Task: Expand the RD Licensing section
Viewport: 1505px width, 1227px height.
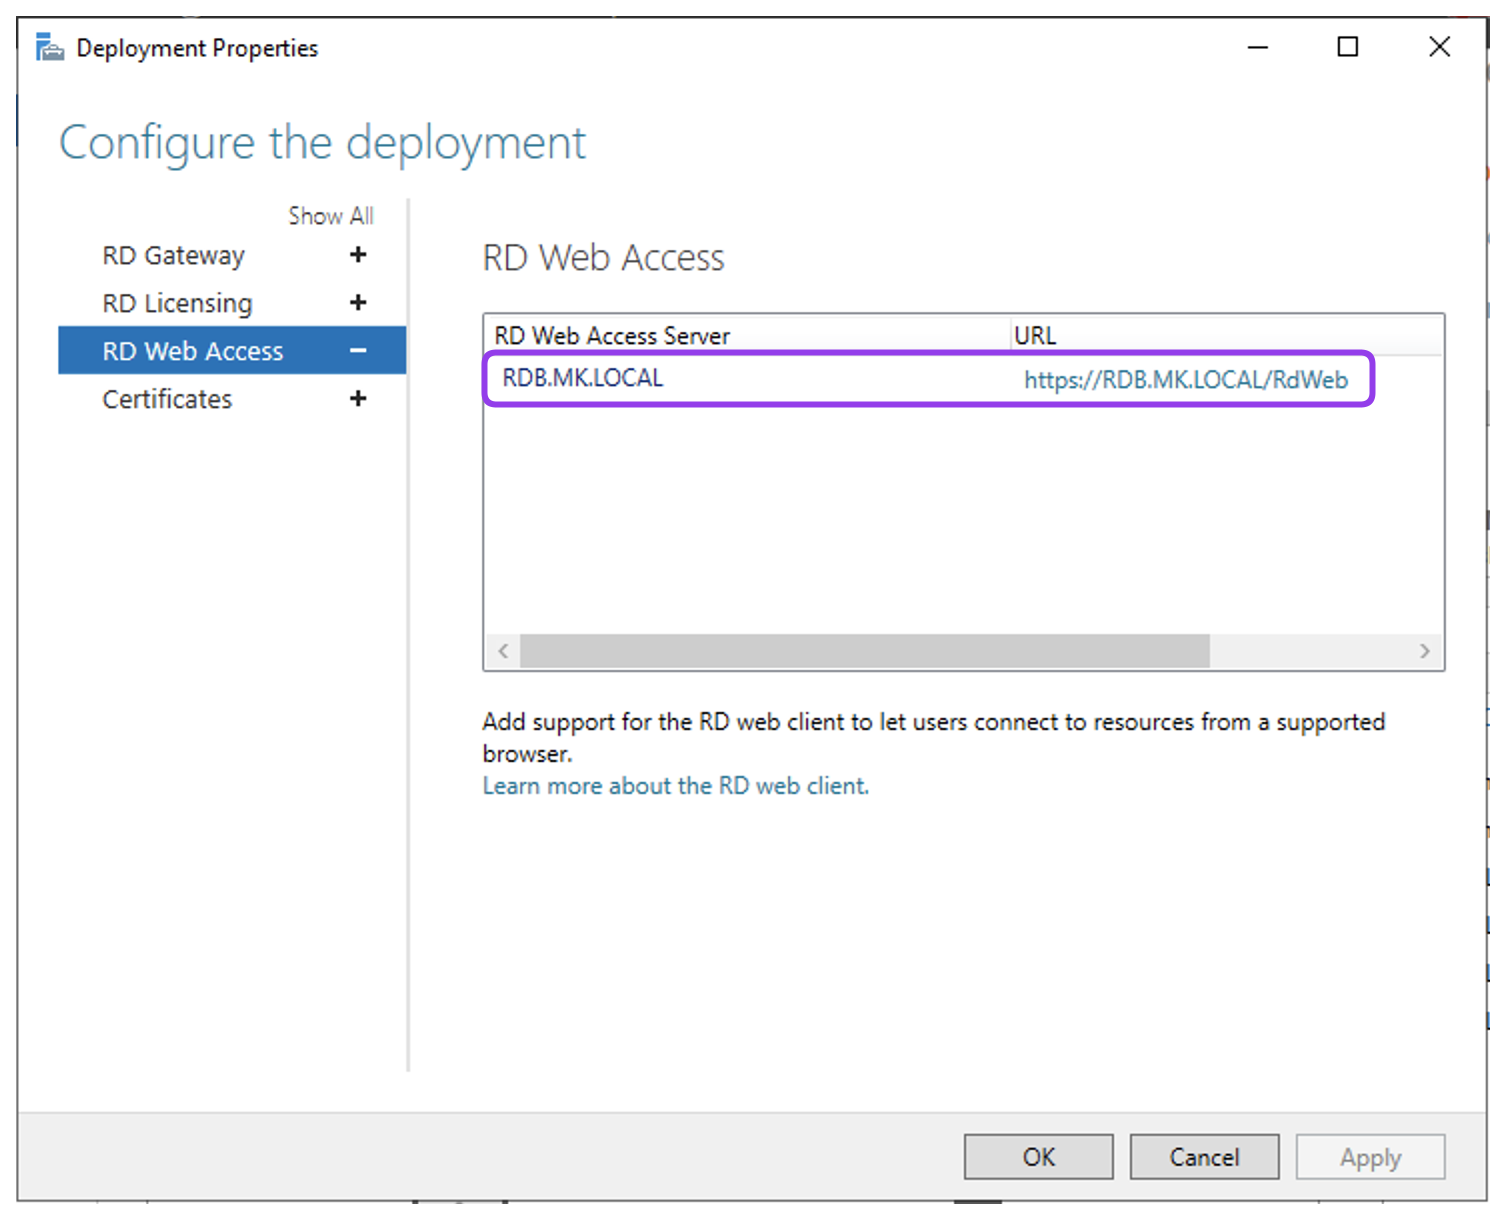Action: coord(358,302)
